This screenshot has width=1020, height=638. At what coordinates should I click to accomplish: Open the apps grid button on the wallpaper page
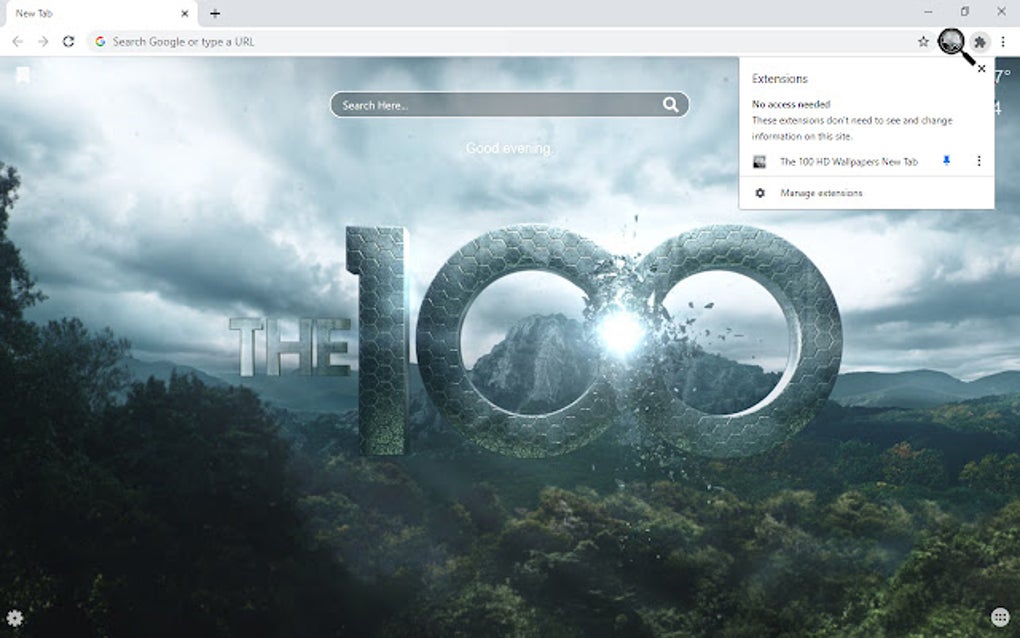[1000, 617]
